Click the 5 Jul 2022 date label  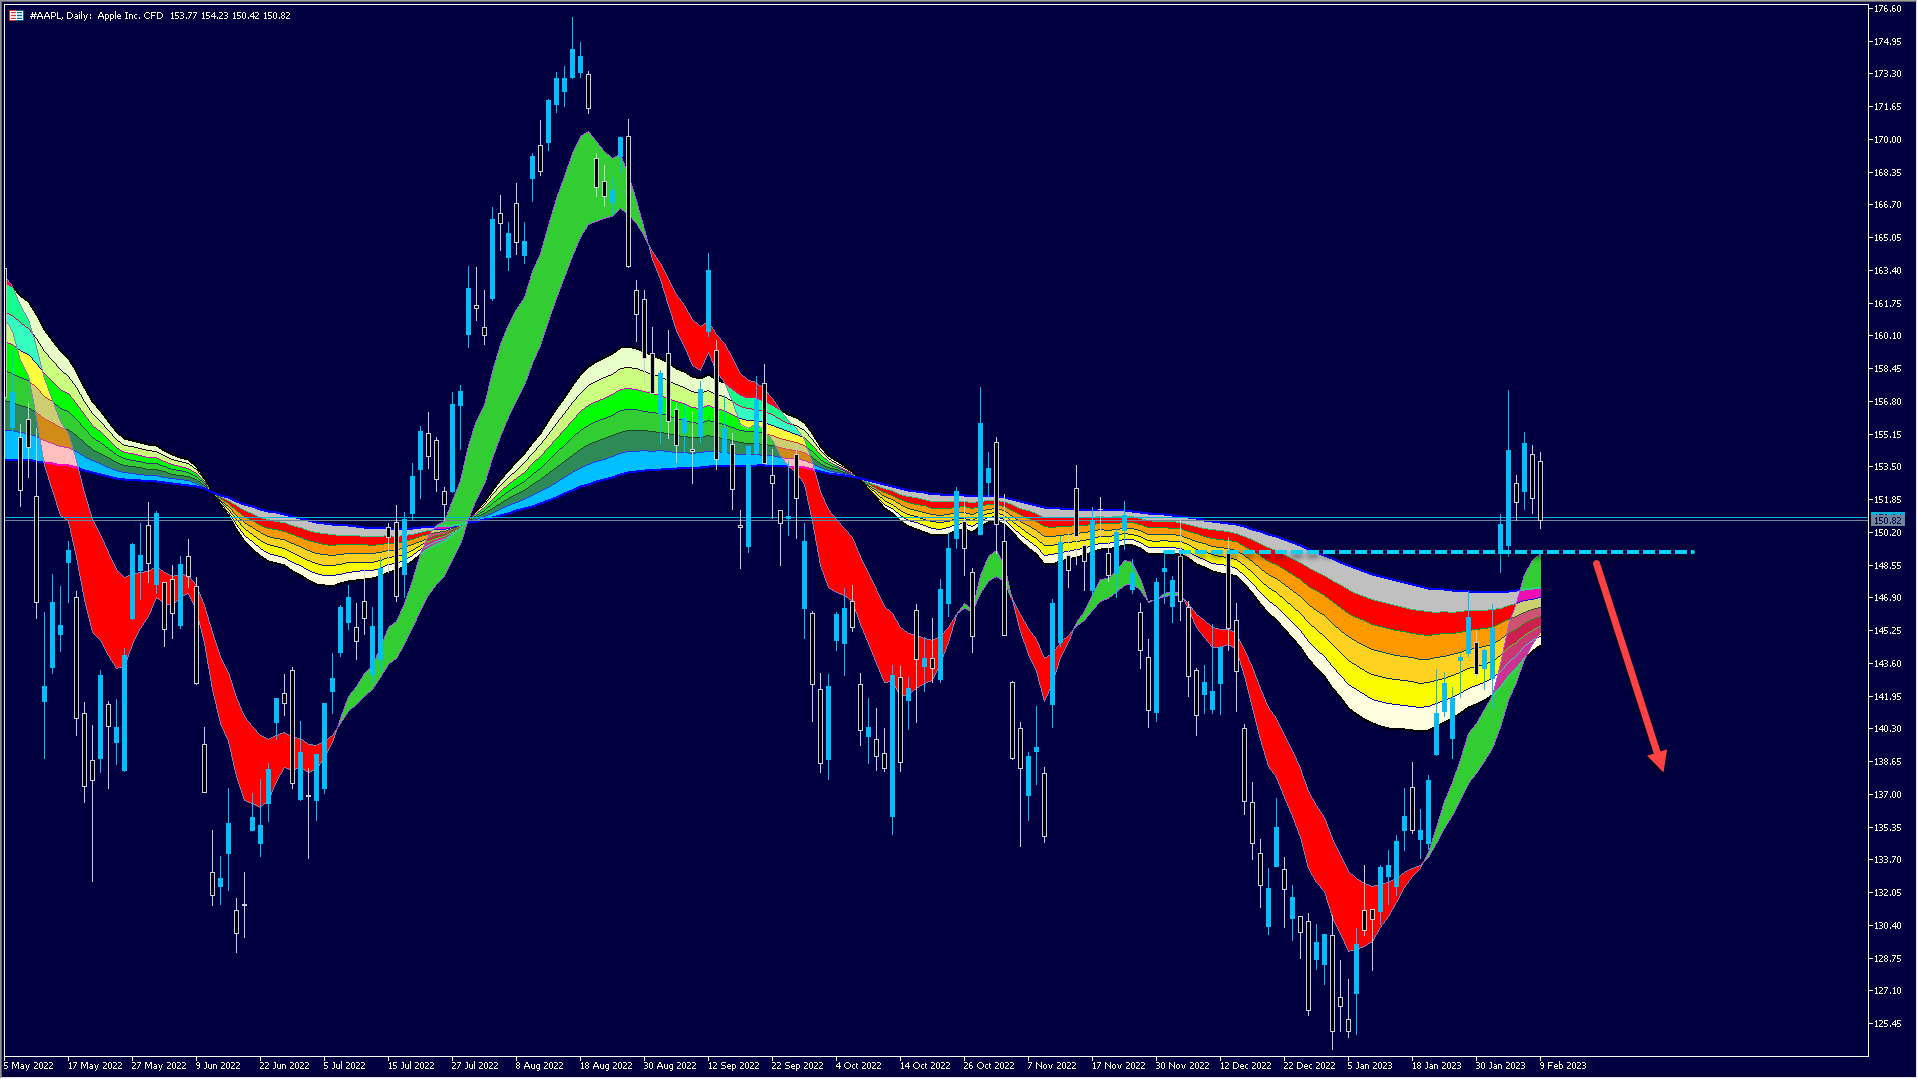(345, 1066)
